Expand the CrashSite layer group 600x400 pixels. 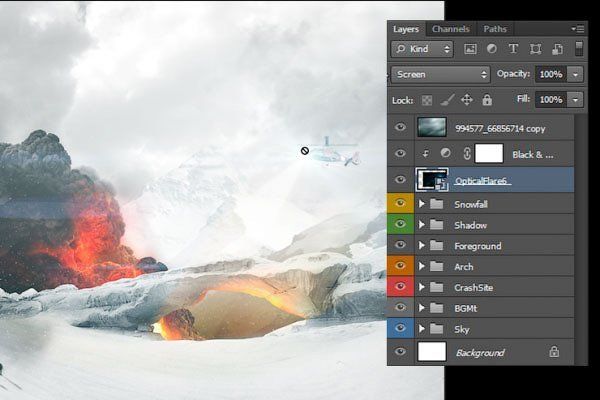tap(422, 287)
